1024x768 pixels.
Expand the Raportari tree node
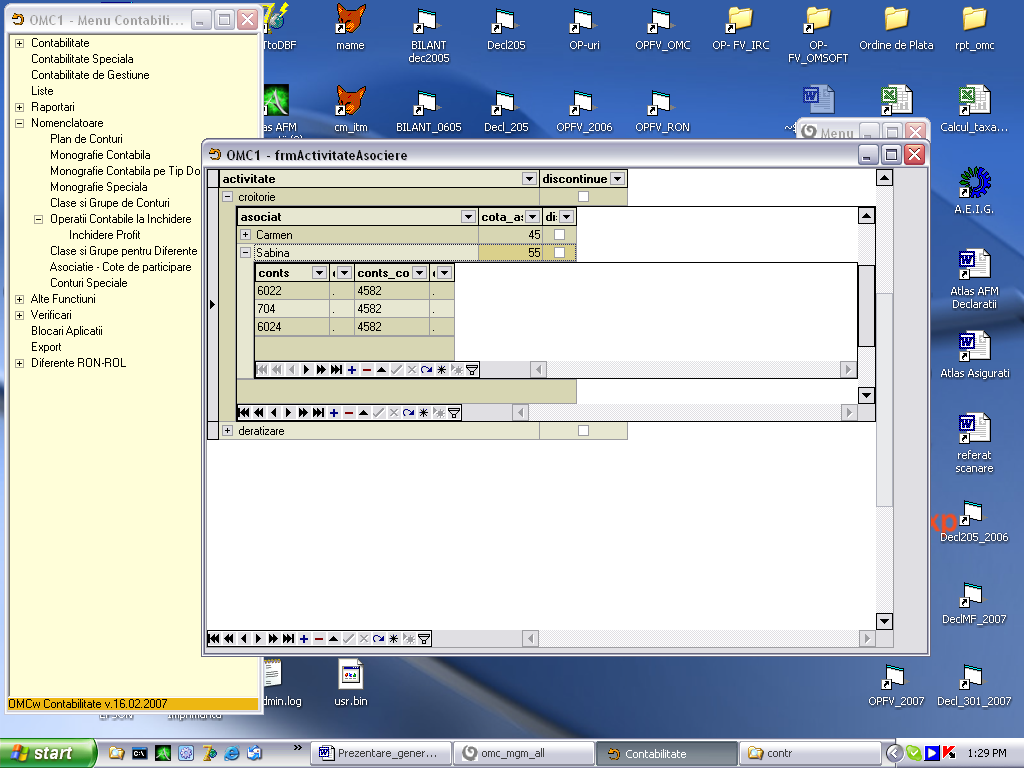point(20,107)
